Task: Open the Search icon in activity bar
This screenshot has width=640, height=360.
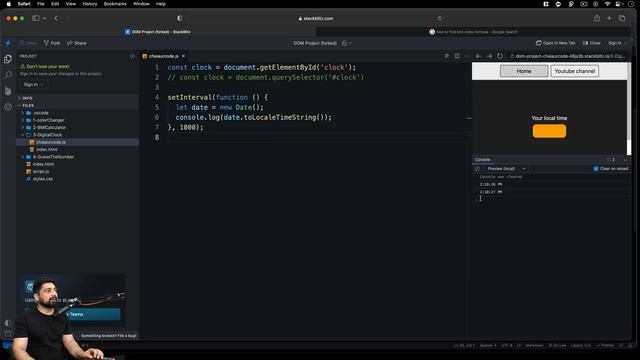Action: click(x=8, y=75)
